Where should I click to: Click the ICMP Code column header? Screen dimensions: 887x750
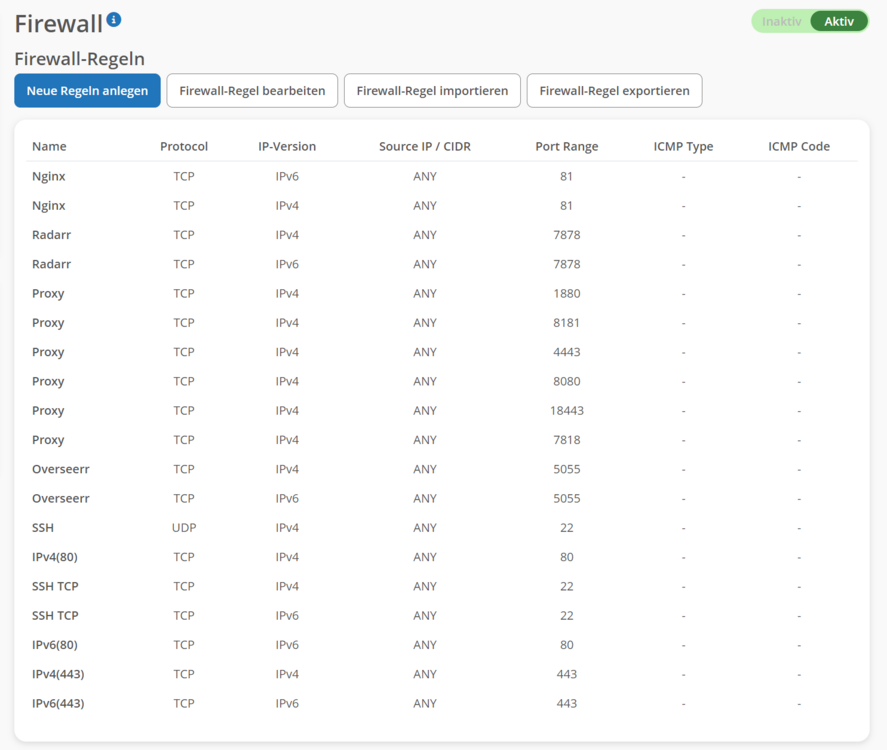[x=799, y=146]
